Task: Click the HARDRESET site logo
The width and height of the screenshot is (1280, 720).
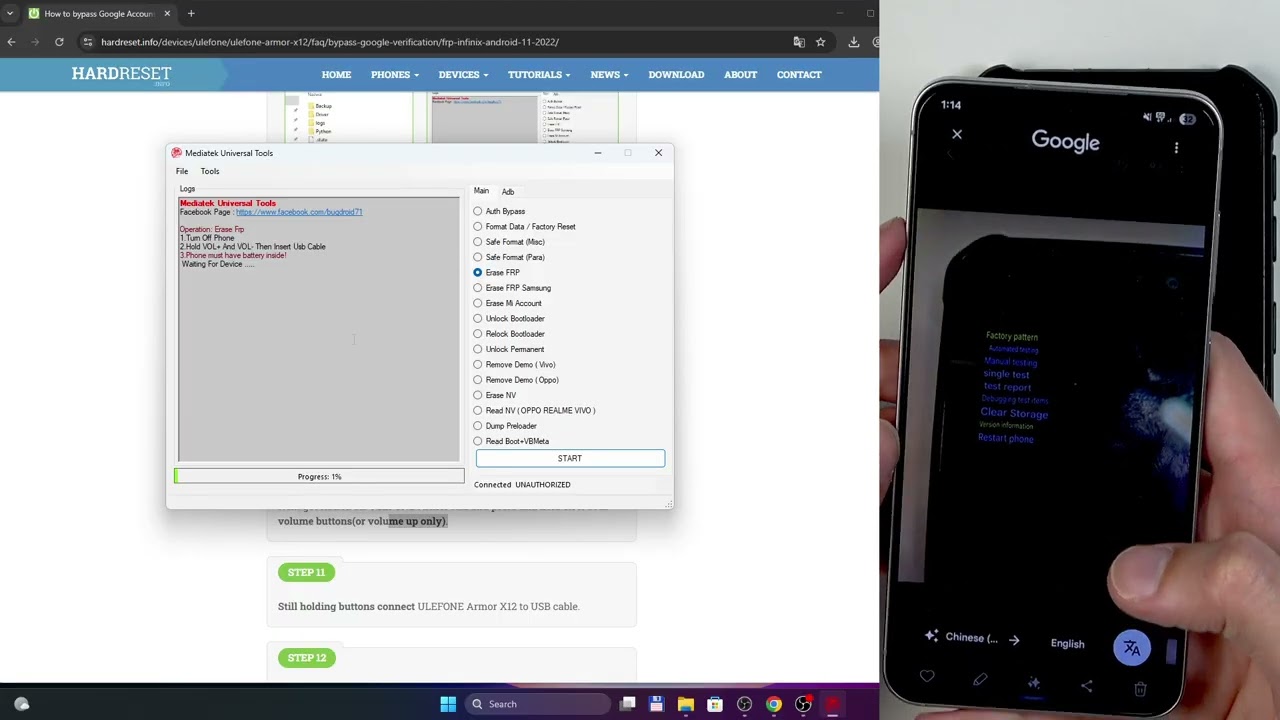Action: (121, 75)
